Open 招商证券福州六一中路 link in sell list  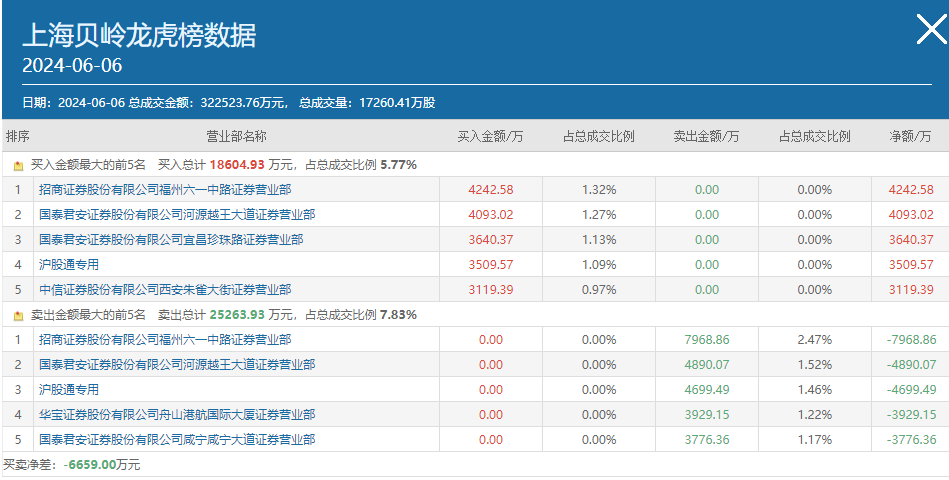pyautogui.click(x=165, y=340)
